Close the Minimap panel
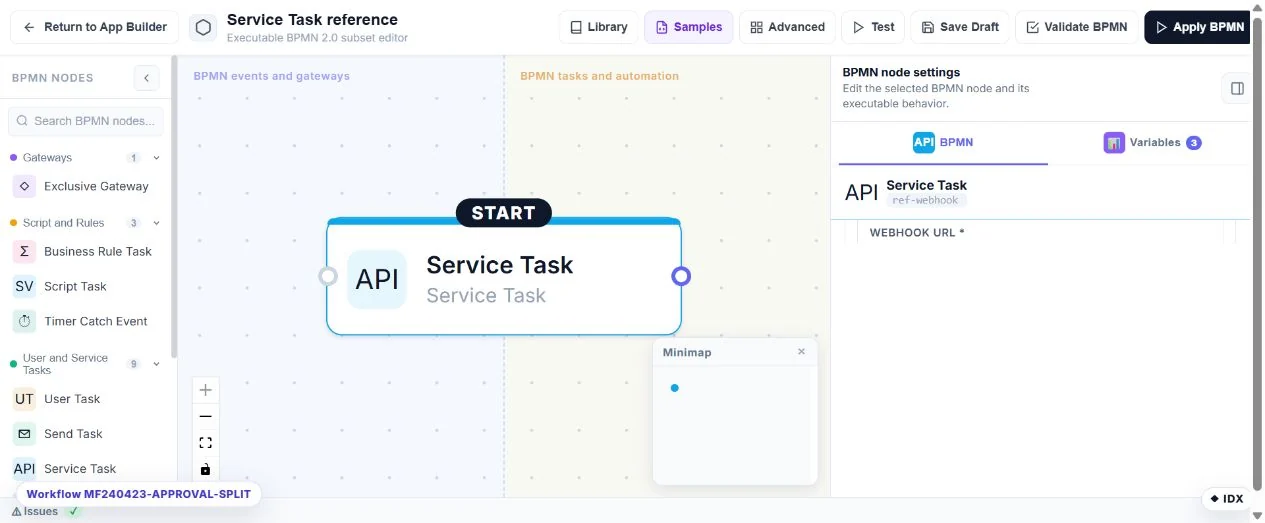This screenshot has width=1265, height=523. click(x=801, y=352)
